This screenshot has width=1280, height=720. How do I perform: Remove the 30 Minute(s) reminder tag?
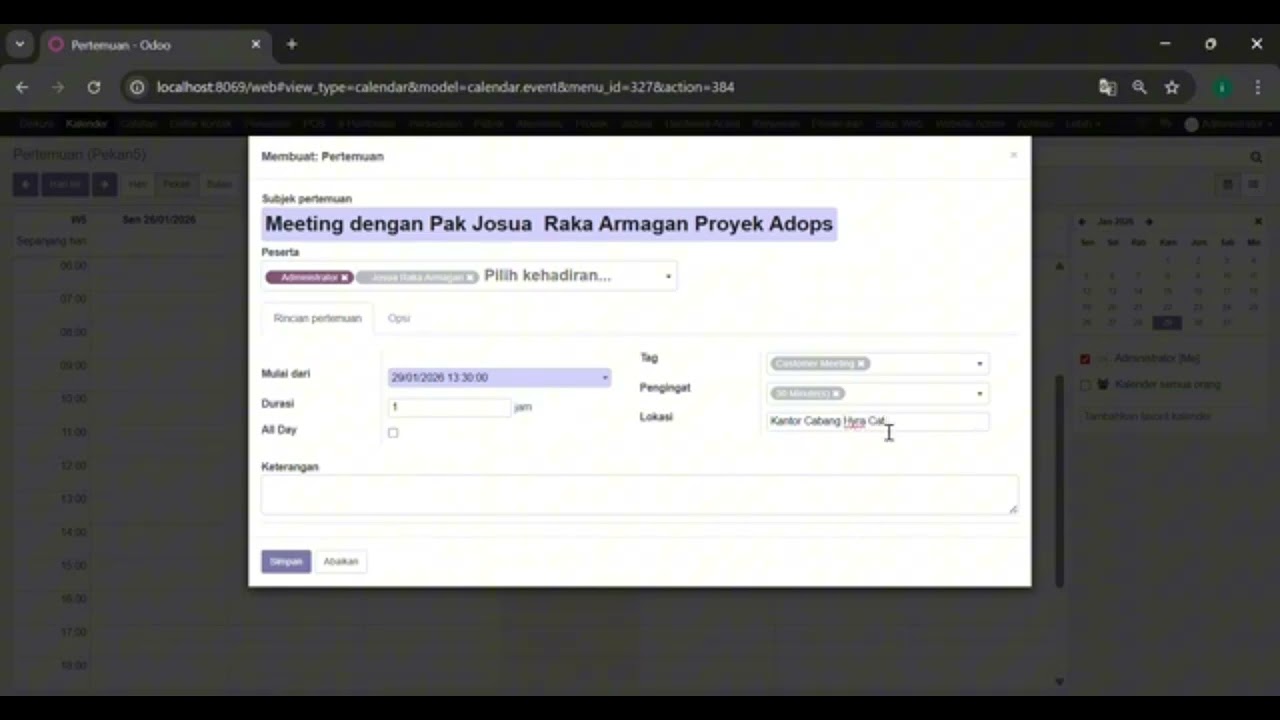pos(837,394)
